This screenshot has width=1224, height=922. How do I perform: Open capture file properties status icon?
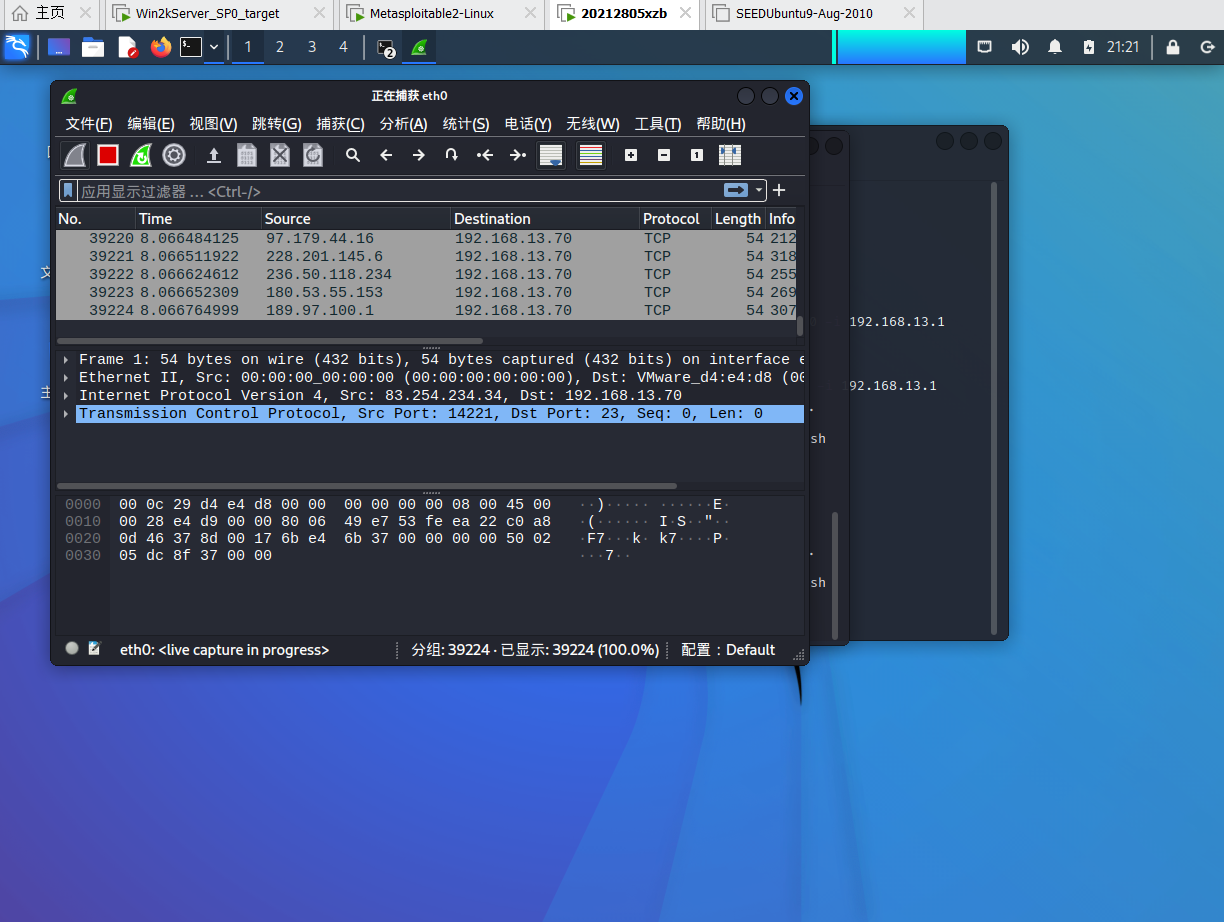95,648
